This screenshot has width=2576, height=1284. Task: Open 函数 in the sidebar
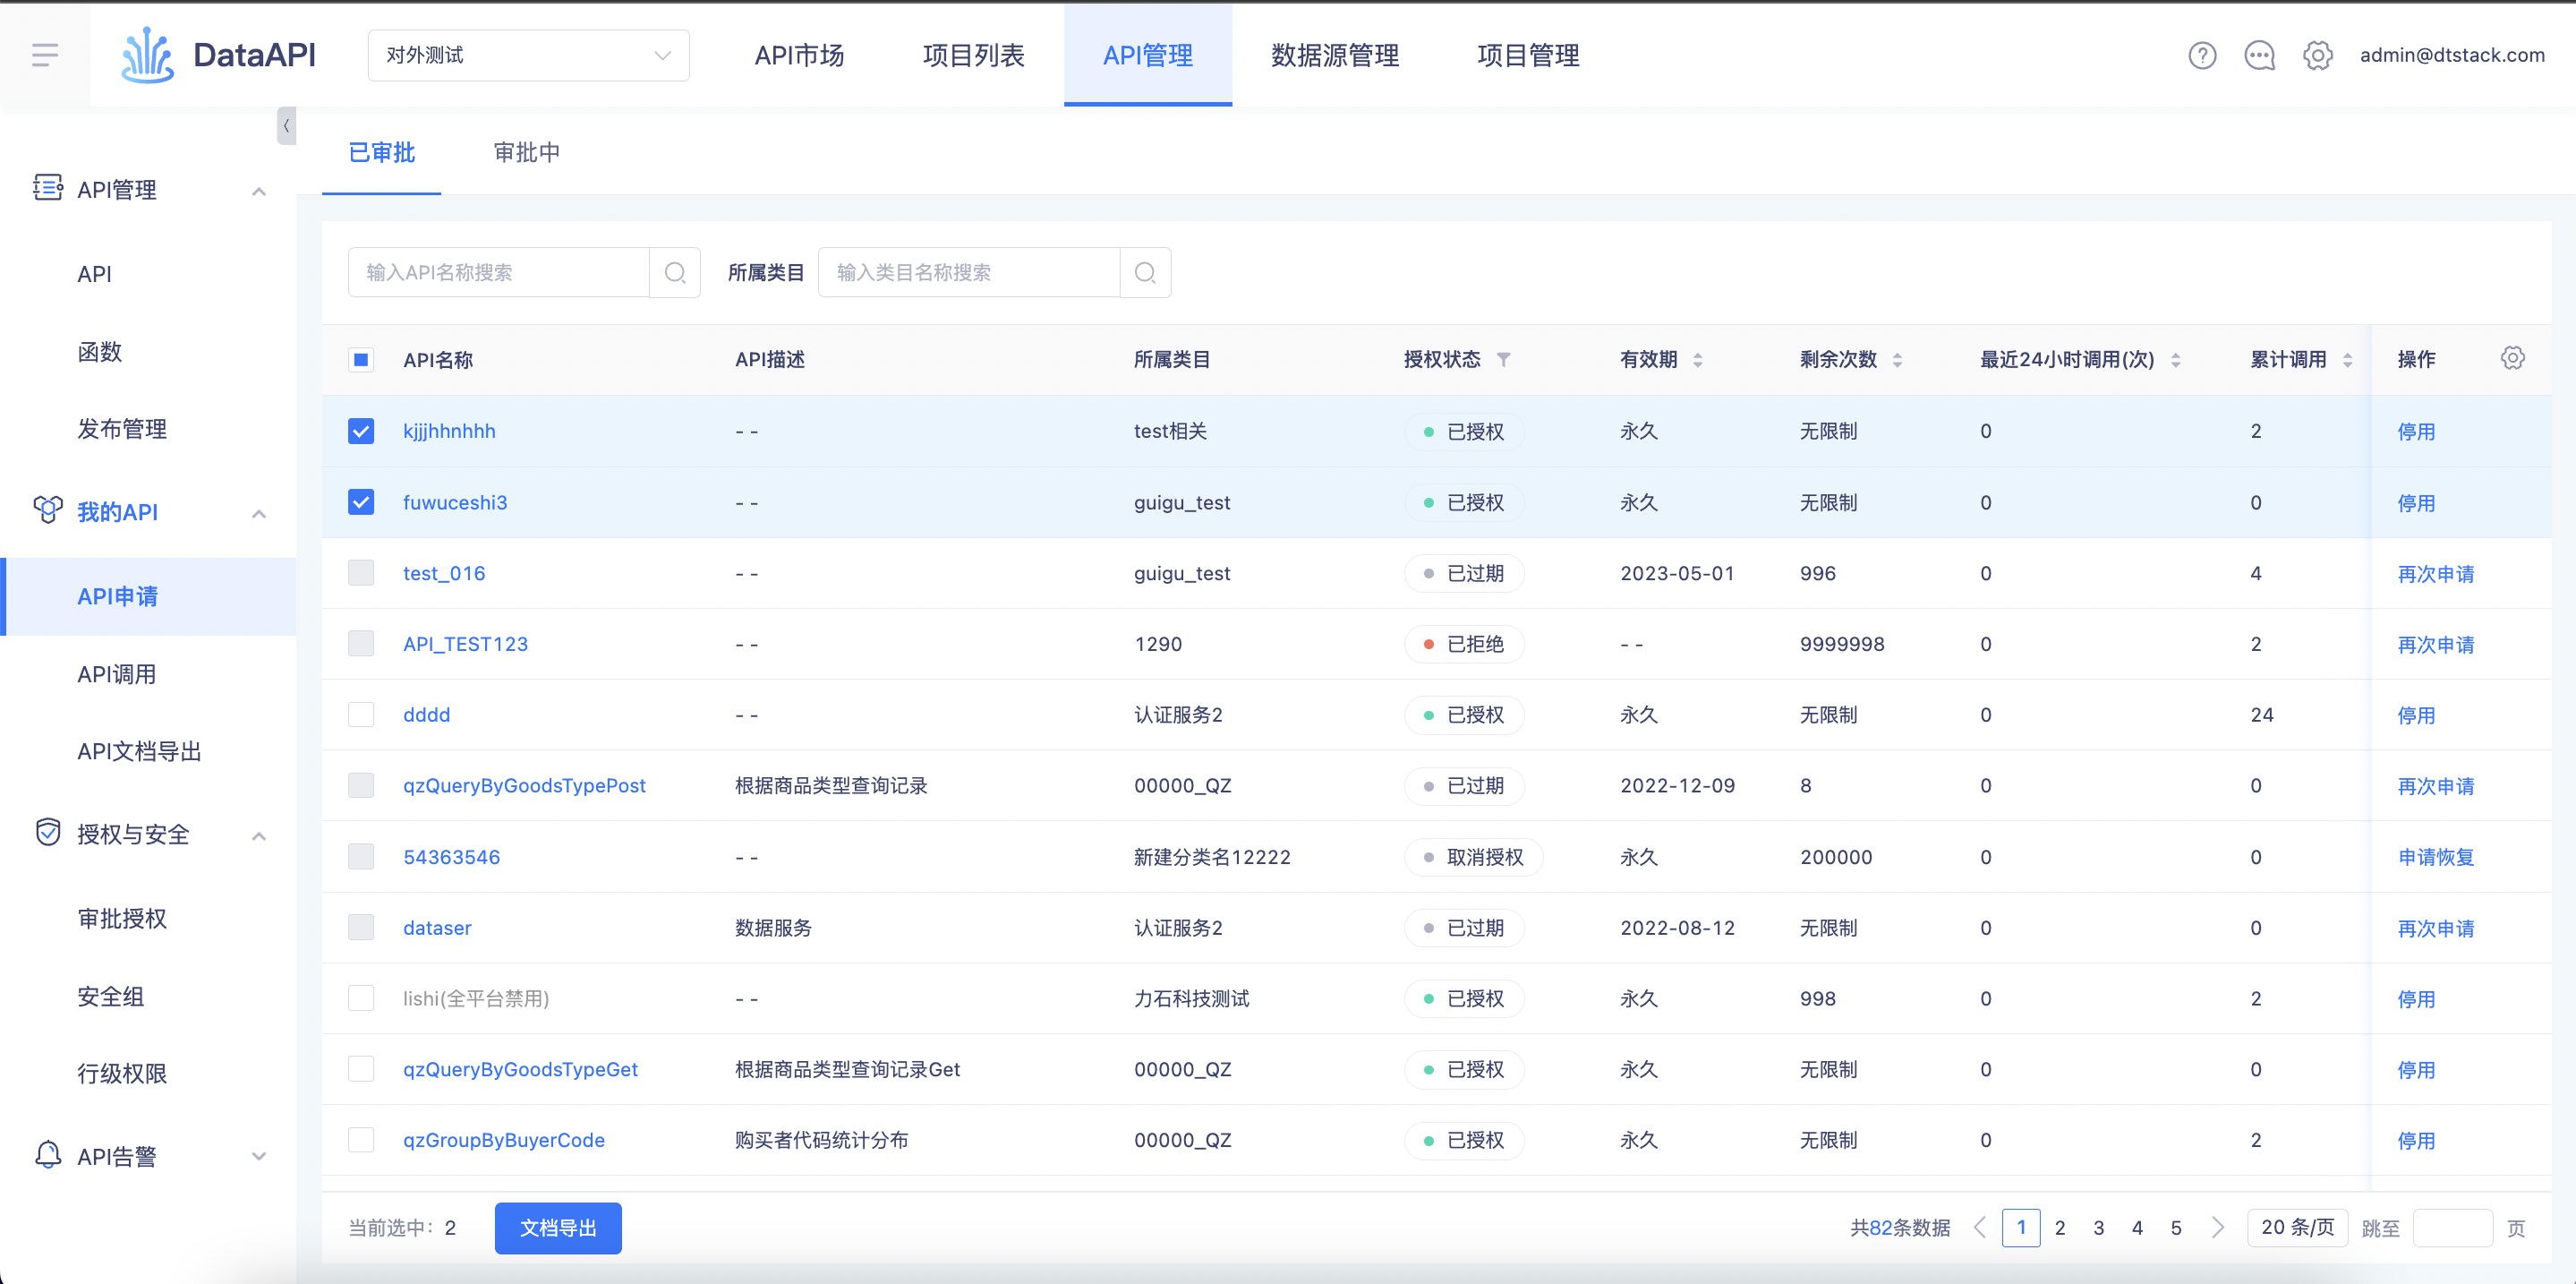[x=99, y=351]
